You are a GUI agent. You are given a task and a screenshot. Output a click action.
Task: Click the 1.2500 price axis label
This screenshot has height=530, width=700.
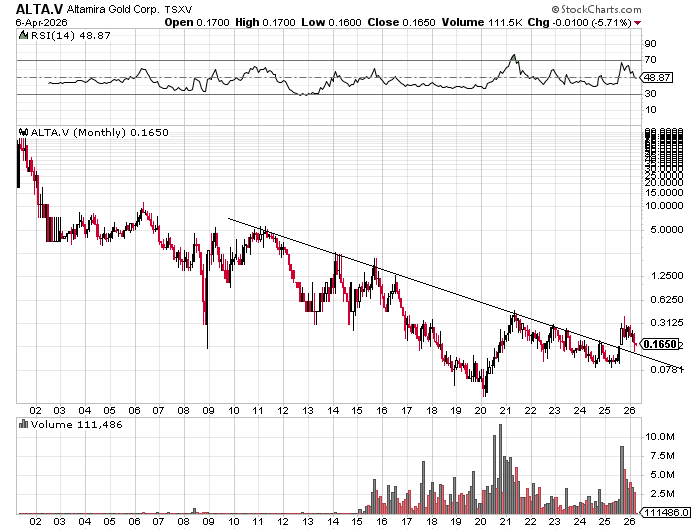[667, 275]
